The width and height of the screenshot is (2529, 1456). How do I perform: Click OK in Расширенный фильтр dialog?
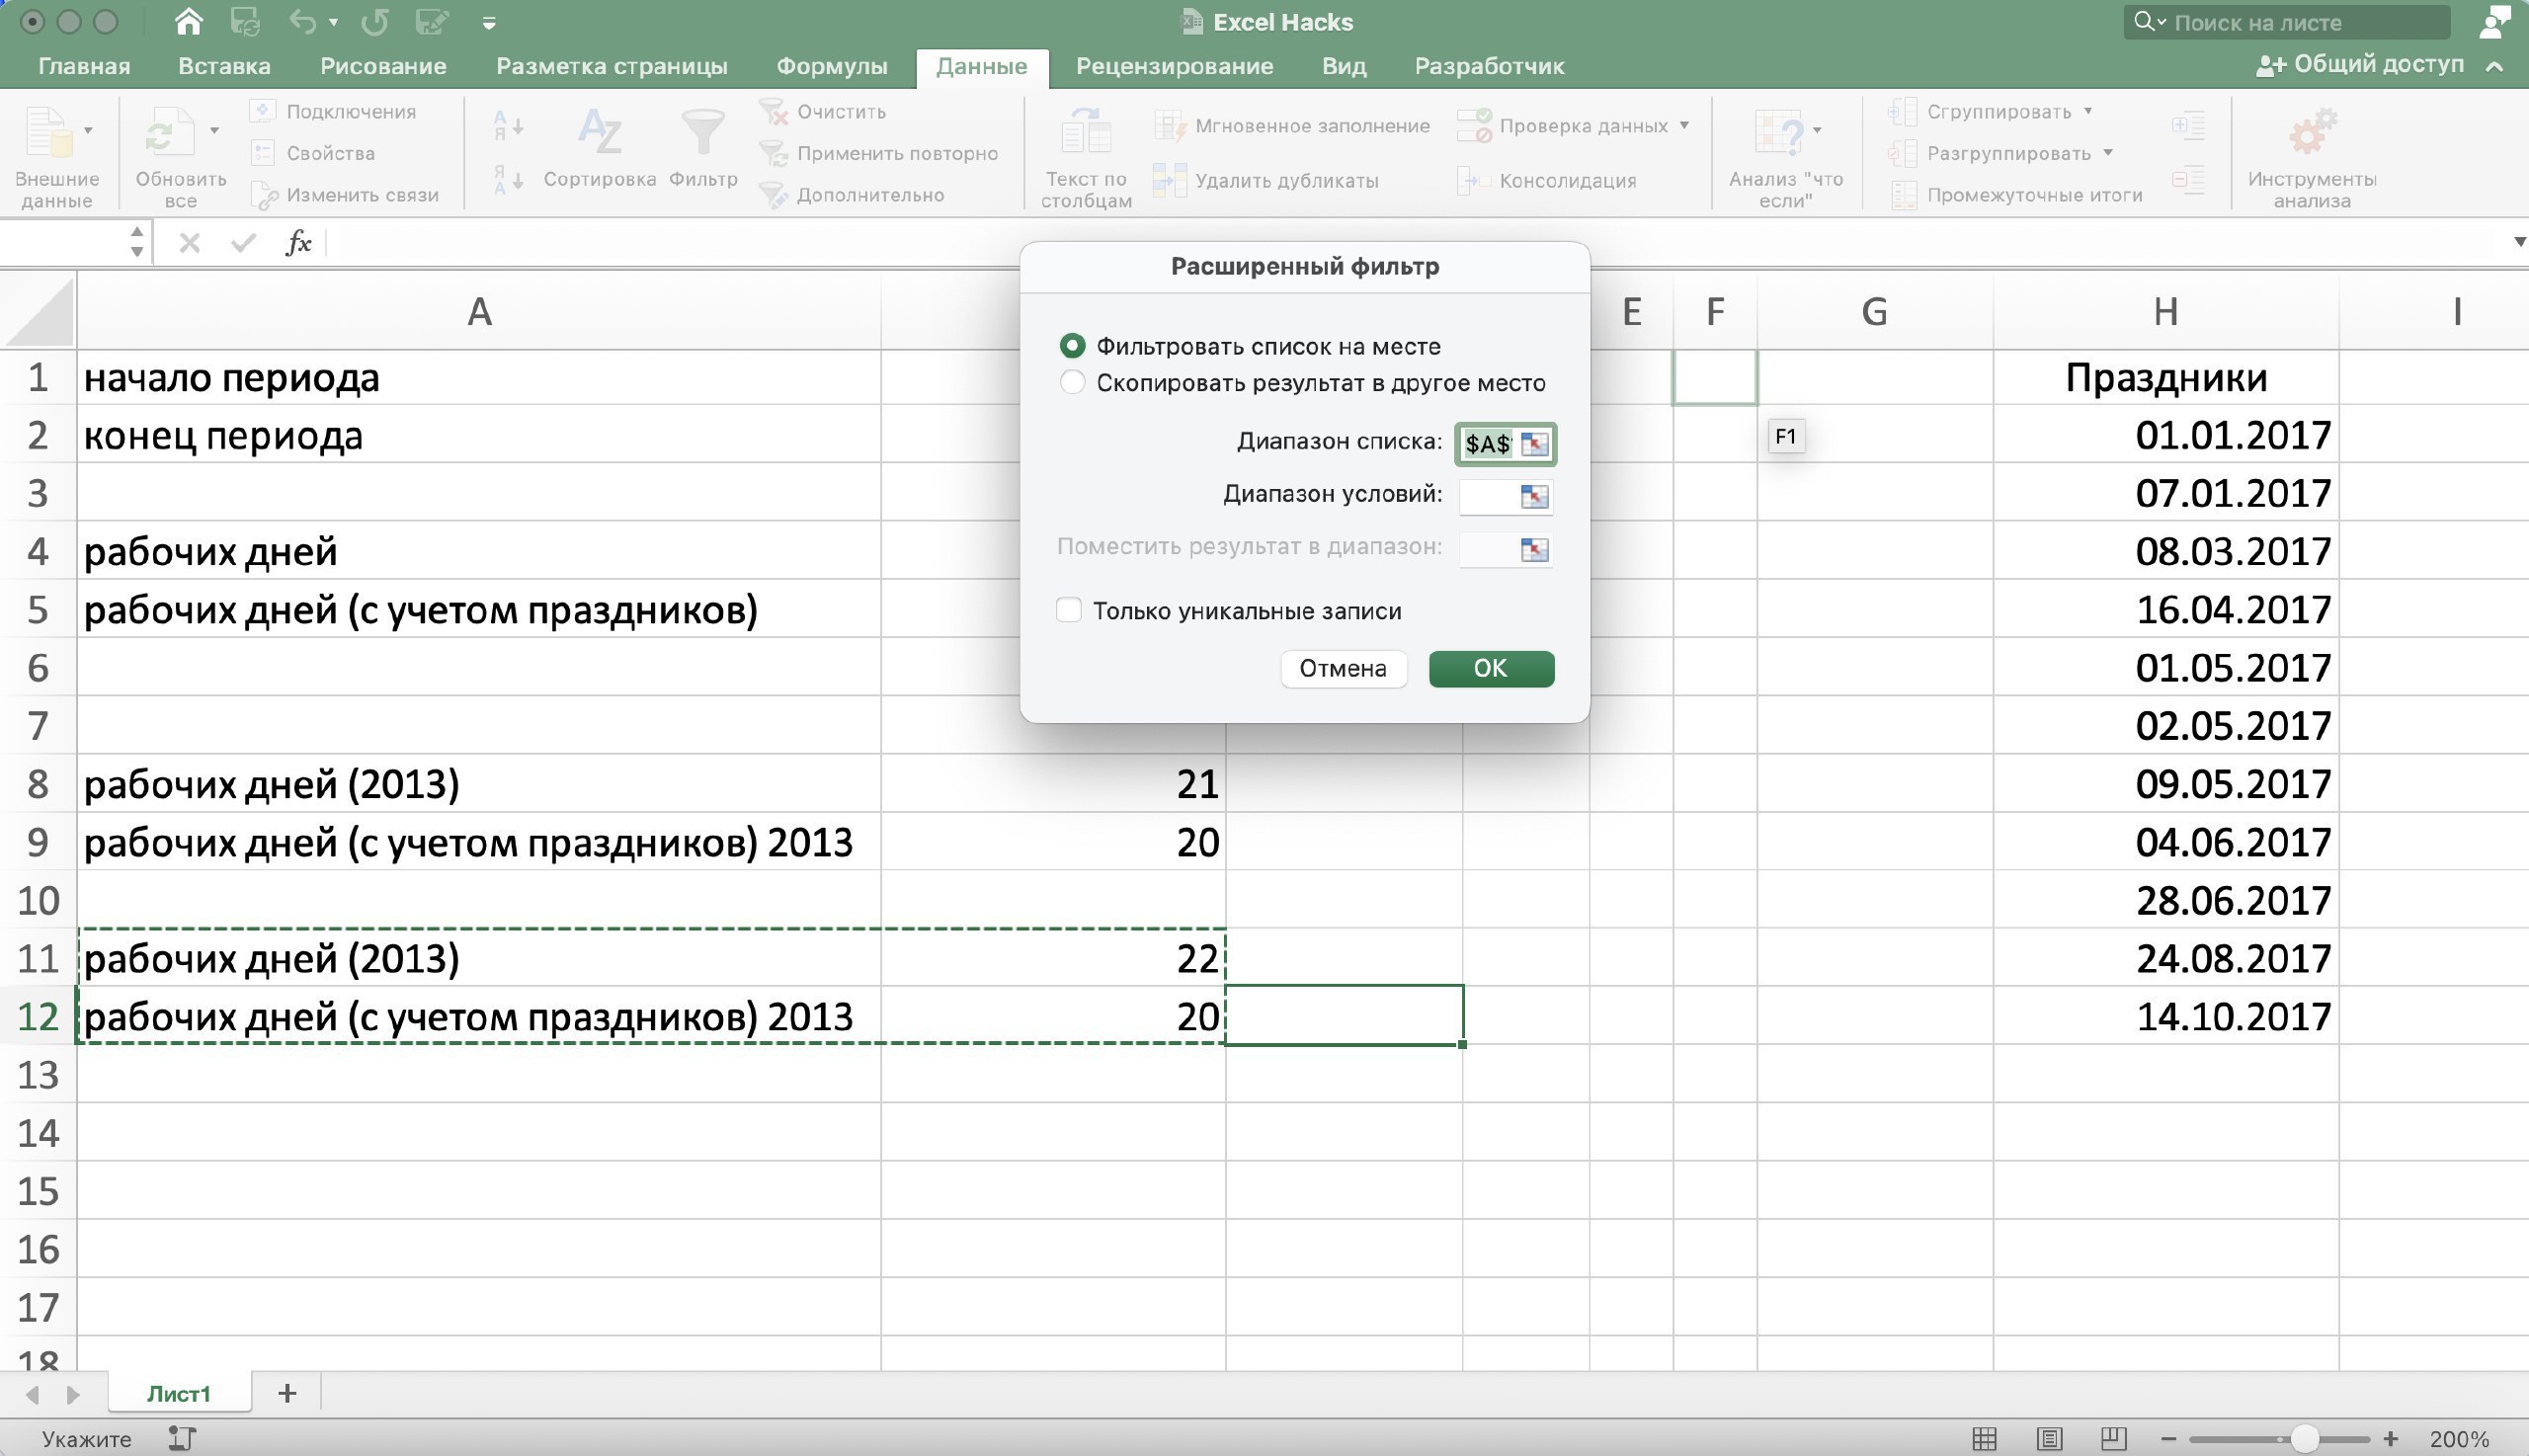tap(1491, 669)
